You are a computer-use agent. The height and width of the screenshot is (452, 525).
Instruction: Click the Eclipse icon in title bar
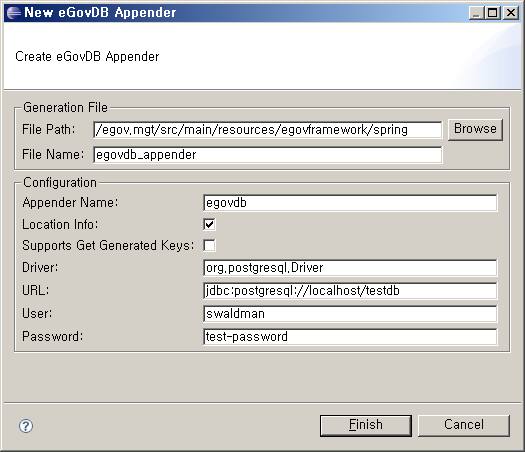14,13
